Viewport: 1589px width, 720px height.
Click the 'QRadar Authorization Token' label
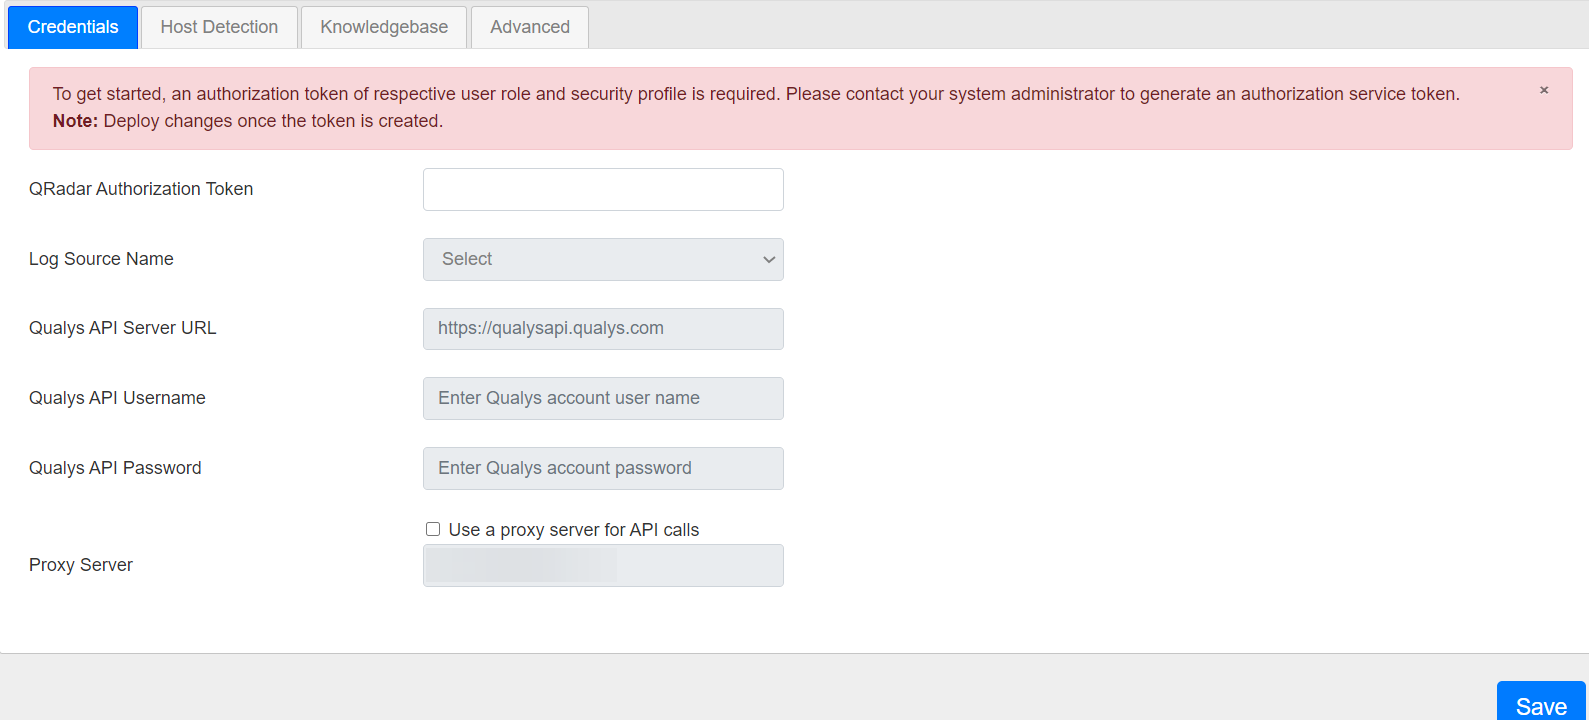click(x=141, y=189)
